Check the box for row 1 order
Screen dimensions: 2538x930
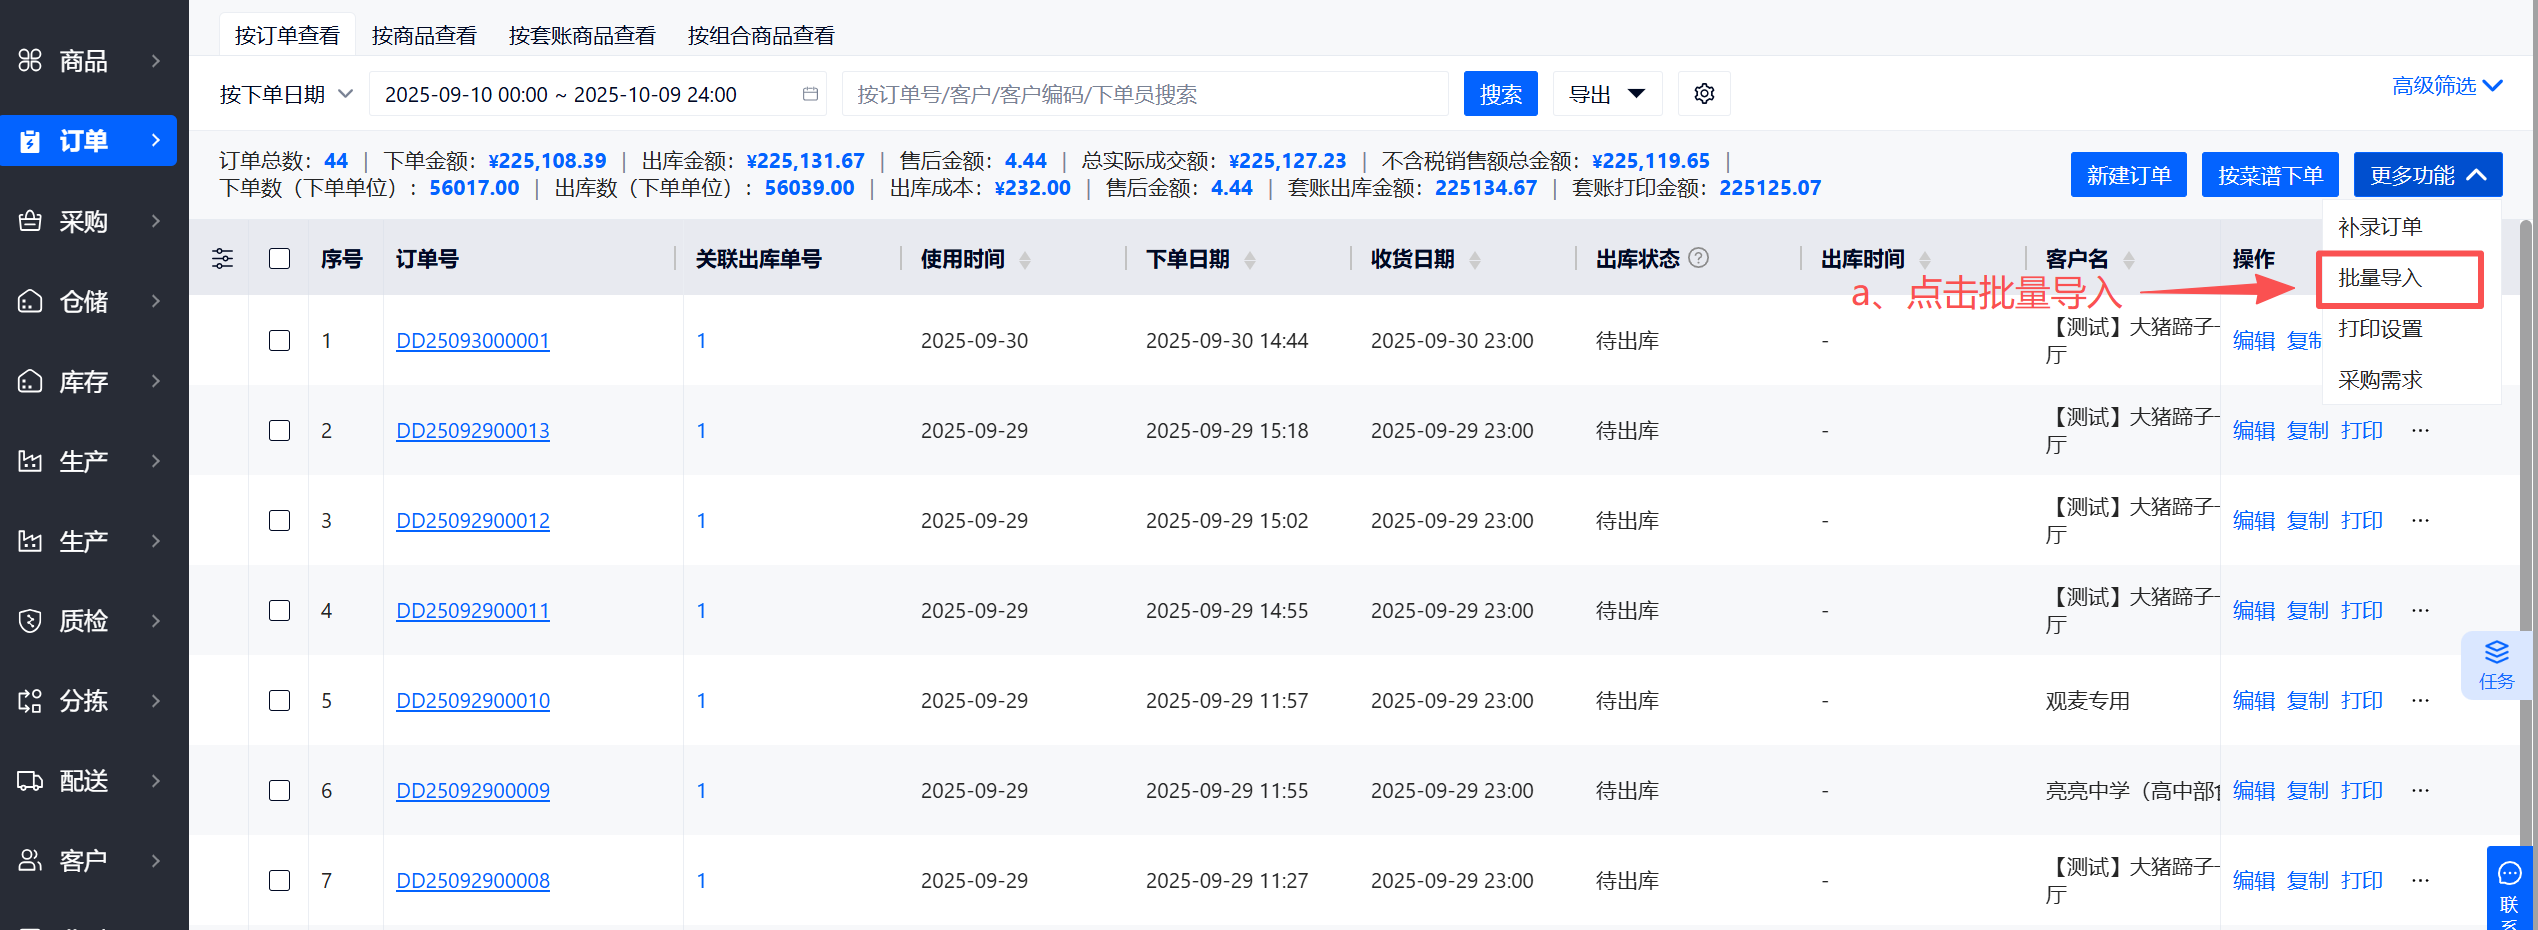click(280, 341)
